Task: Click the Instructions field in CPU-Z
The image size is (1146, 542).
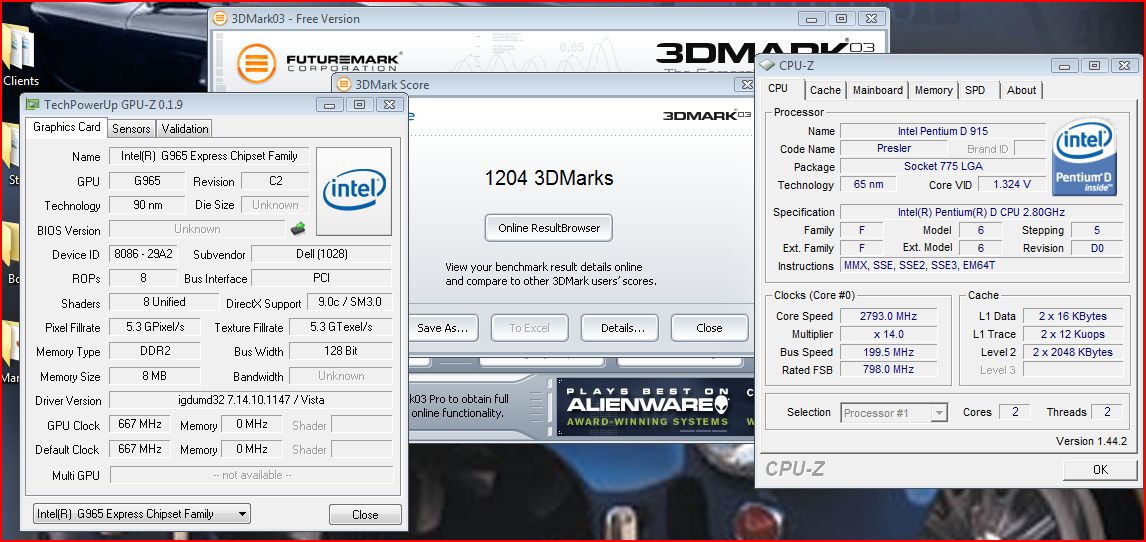Action: click(982, 266)
